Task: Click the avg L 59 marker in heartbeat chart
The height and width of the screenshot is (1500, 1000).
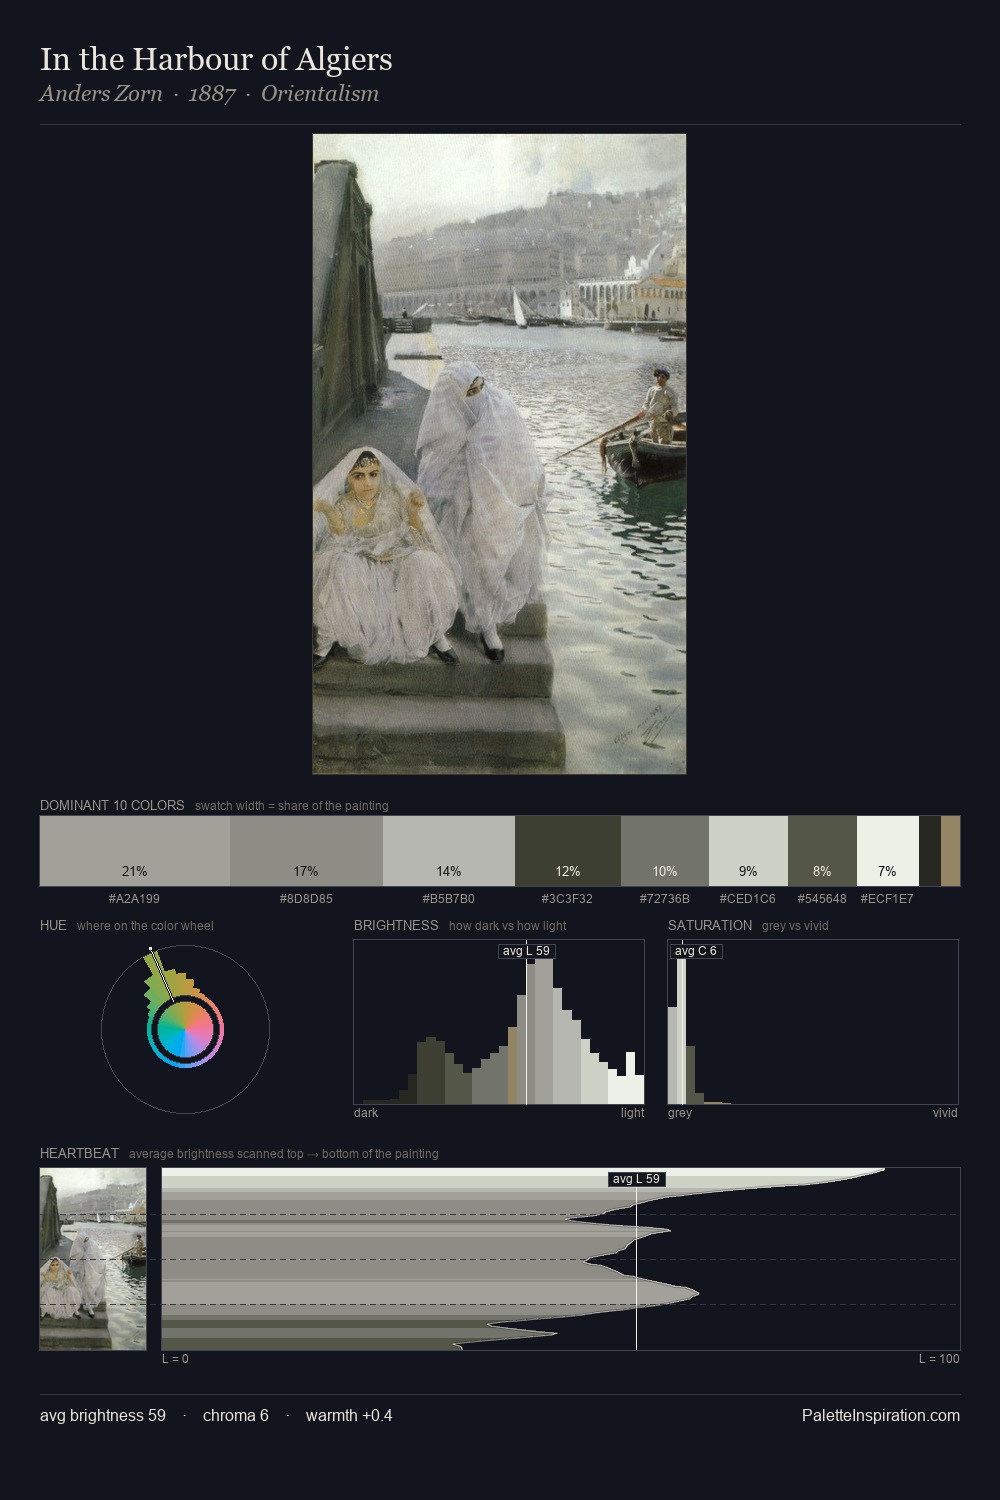Action: click(636, 1179)
